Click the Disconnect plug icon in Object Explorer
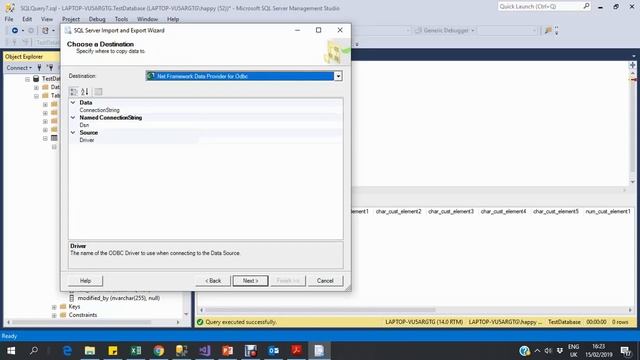This screenshot has height=360, width=640. coord(50,68)
